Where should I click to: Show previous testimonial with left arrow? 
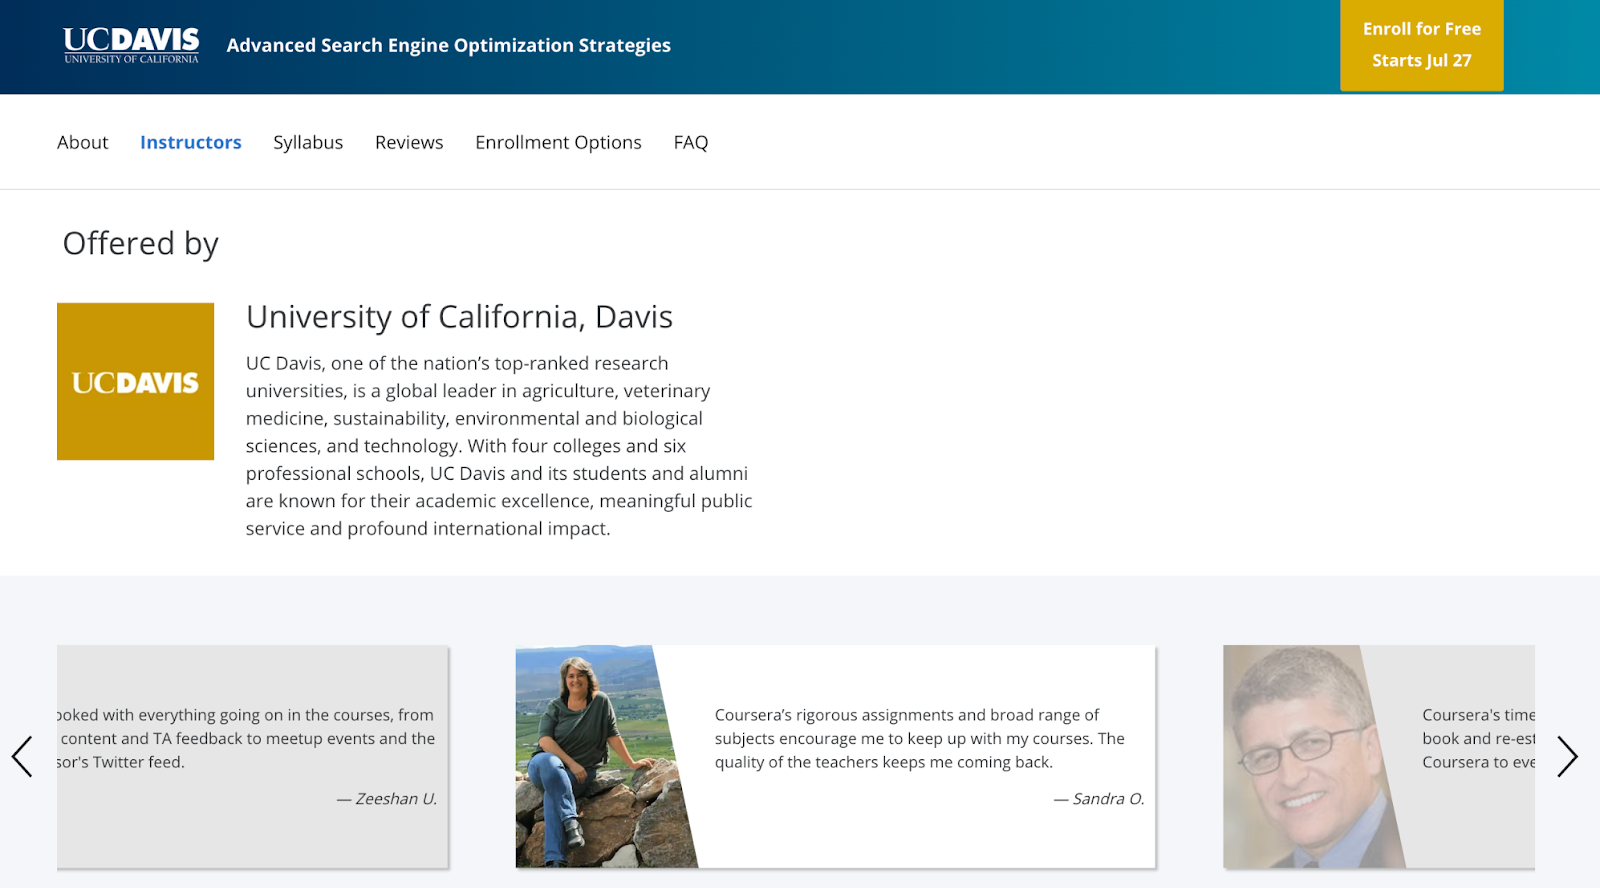tap(22, 757)
